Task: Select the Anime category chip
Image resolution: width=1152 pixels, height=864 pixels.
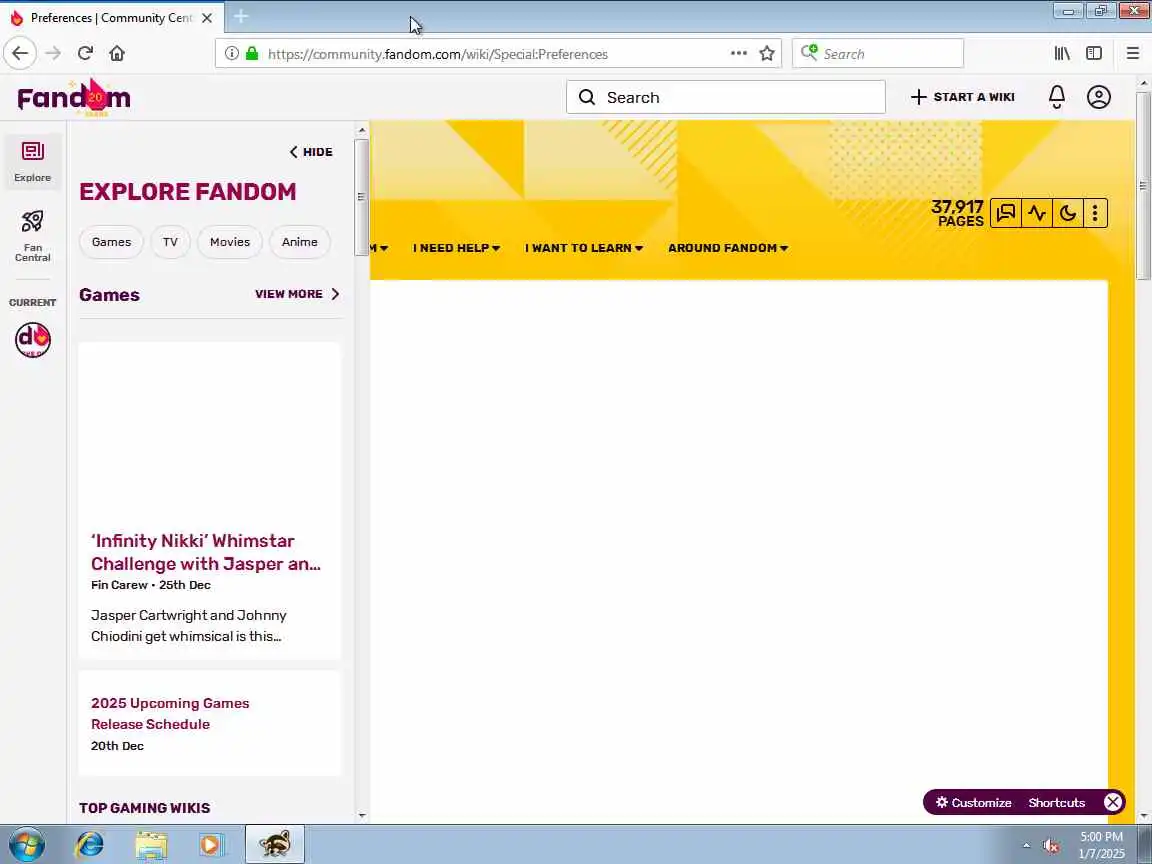Action: [x=300, y=242]
